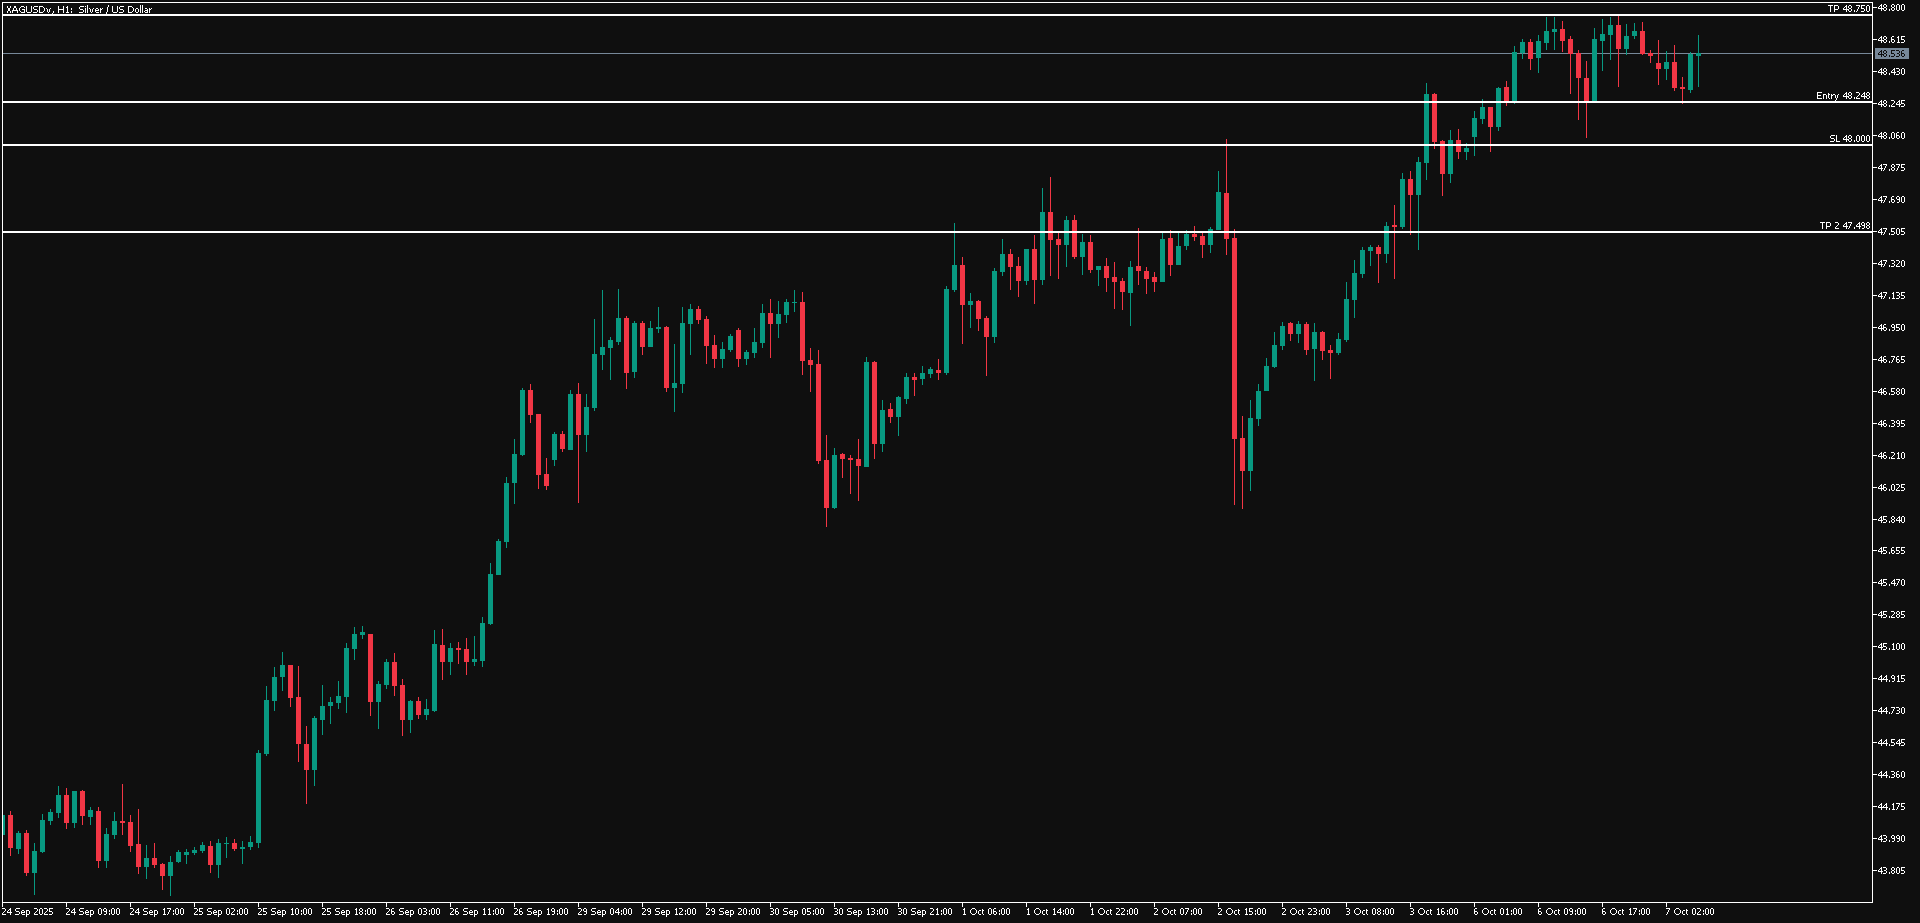The height and width of the screenshot is (923, 1920).
Task: Click the 46.025 price scale label
Action: pyautogui.click(x=1890, y=488)
